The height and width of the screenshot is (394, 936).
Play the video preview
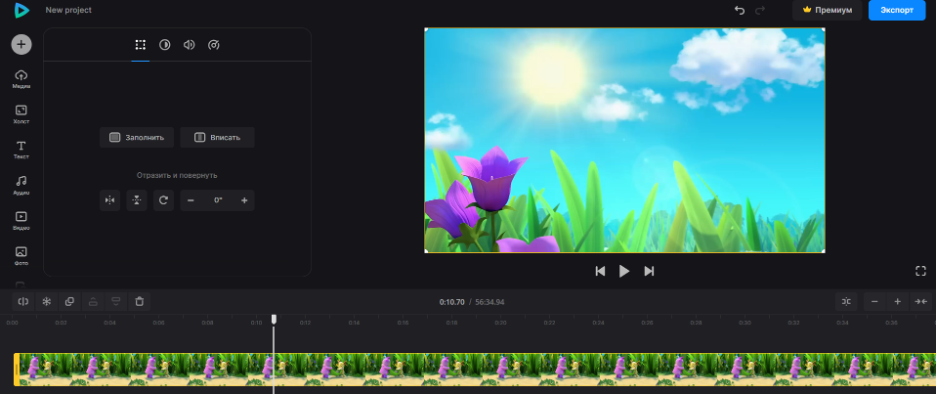pyautogui.click(x=624, y=271)
